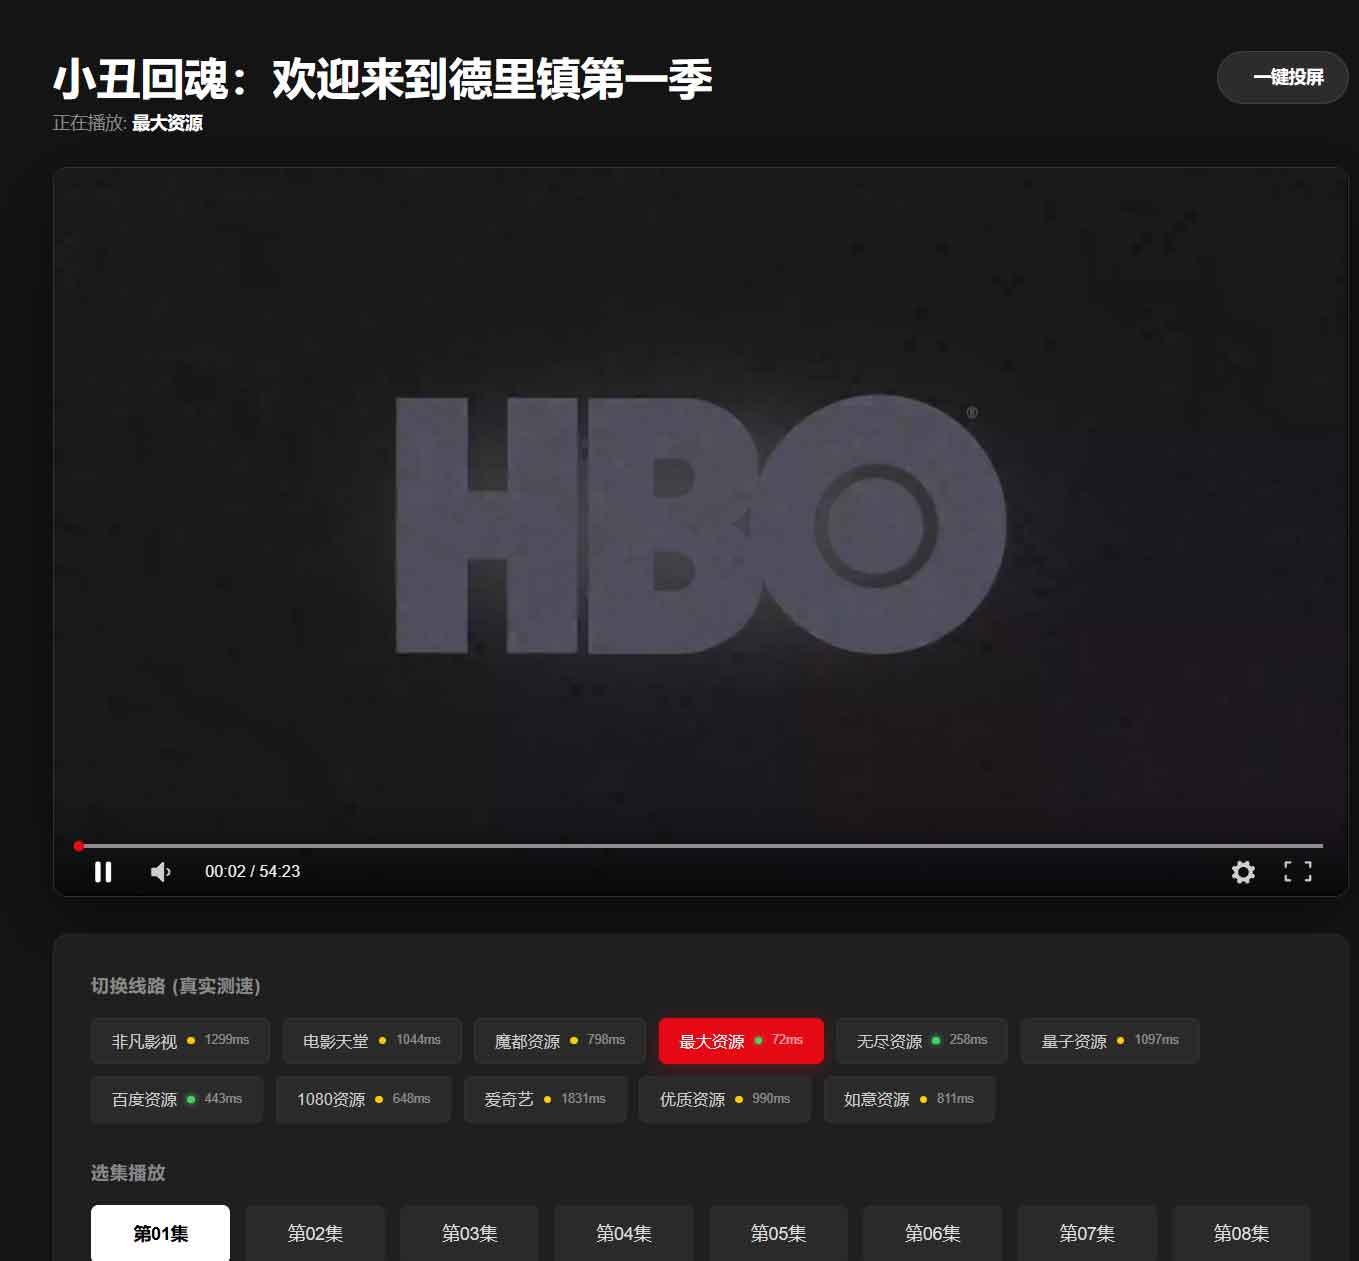Click the pause icon in the player controls

pos(103,871)
